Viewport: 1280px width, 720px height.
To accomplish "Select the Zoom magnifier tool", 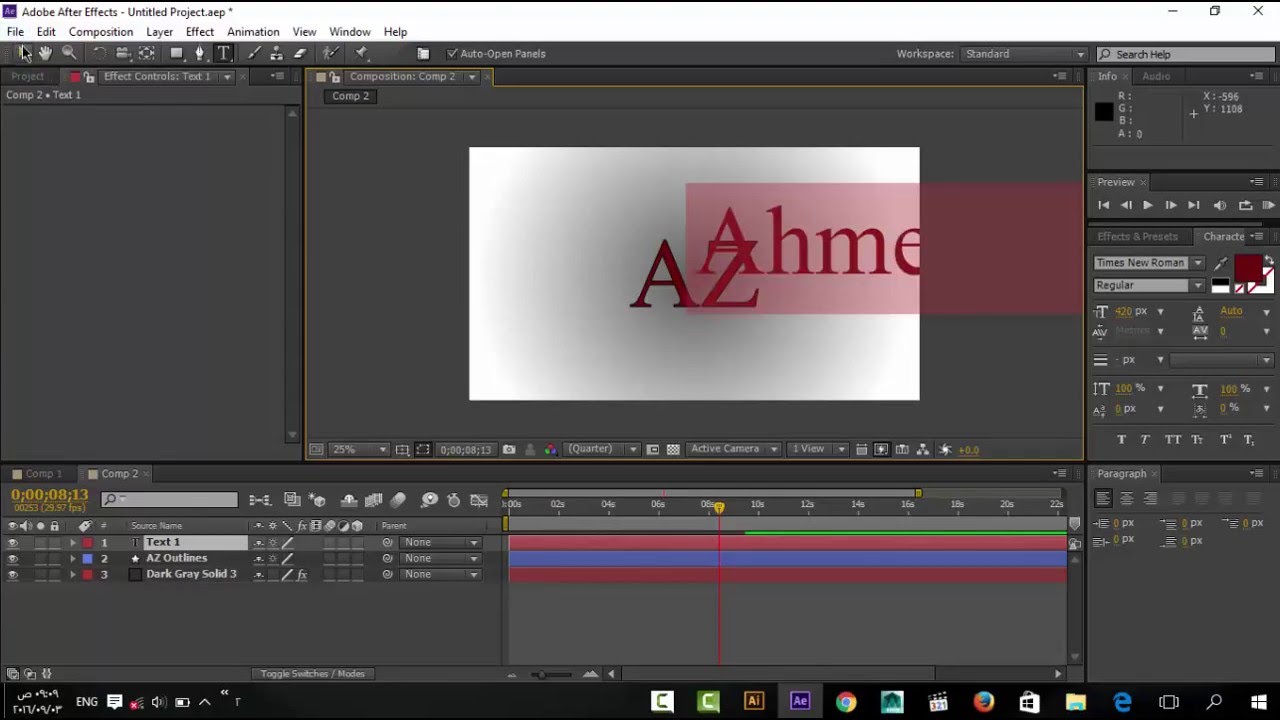I will tap(69, 53).
